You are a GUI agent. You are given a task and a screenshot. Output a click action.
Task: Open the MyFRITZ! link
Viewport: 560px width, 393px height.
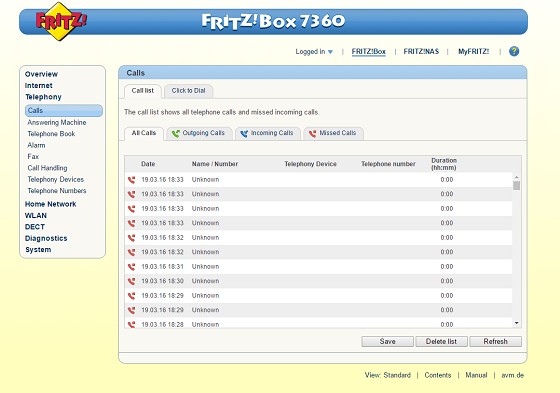[474, 52]
